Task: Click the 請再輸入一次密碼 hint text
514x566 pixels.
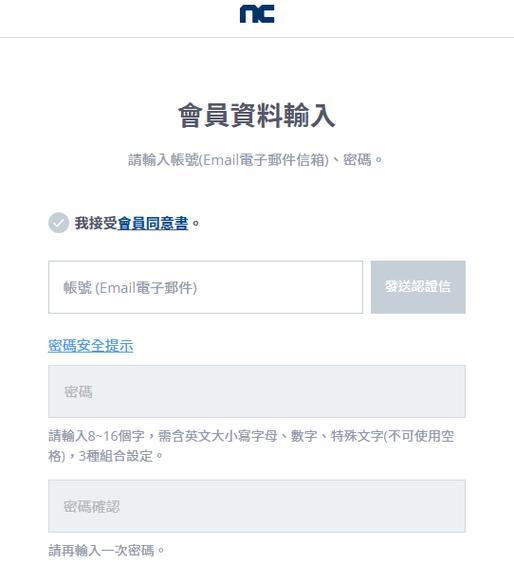Action: [106, 550]
